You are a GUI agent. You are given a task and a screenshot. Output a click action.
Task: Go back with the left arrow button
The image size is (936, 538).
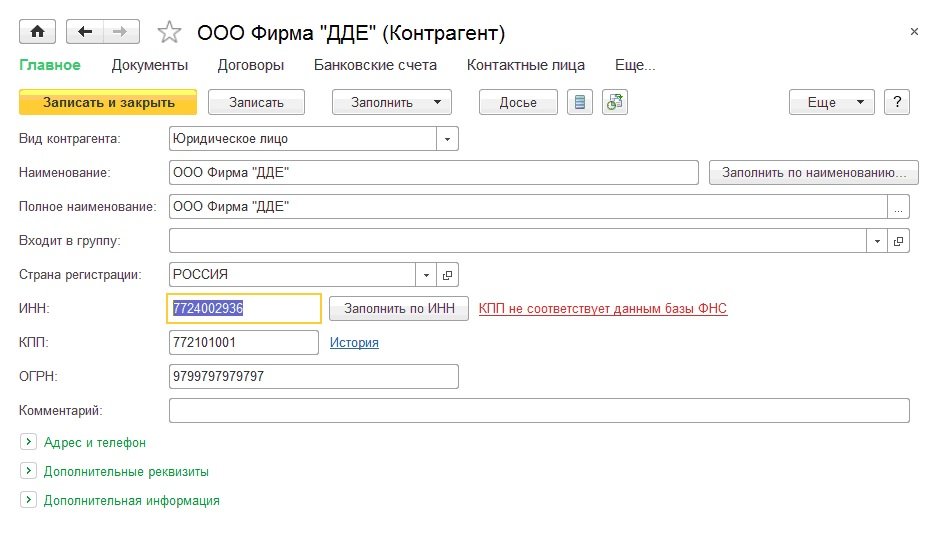[x=84, y=32]
